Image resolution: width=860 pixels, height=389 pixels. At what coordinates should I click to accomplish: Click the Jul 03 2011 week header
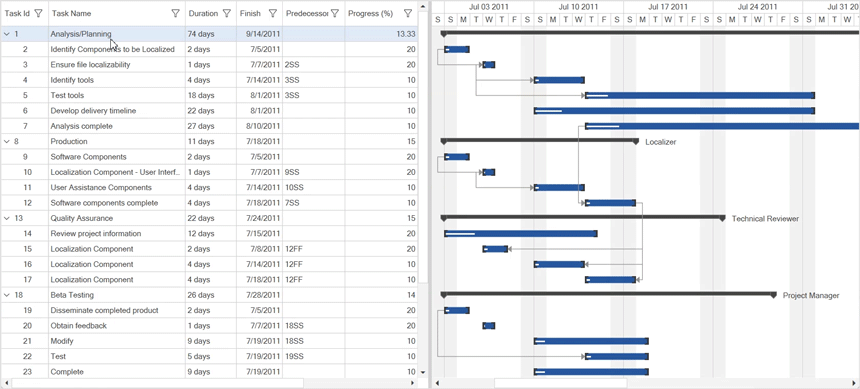pos(489,7)
